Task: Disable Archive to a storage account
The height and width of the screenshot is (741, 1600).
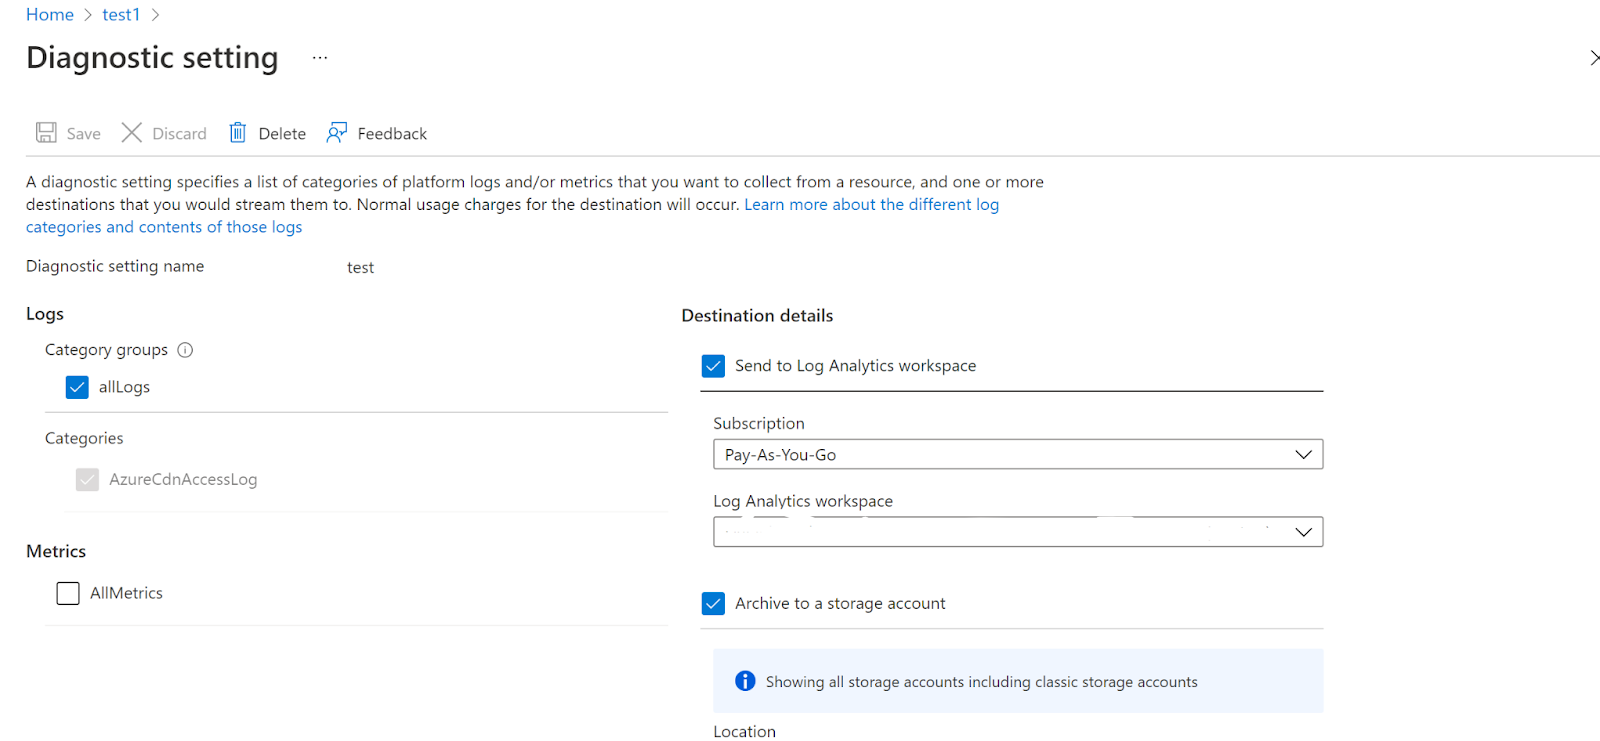Action: (x=713, y=603)
